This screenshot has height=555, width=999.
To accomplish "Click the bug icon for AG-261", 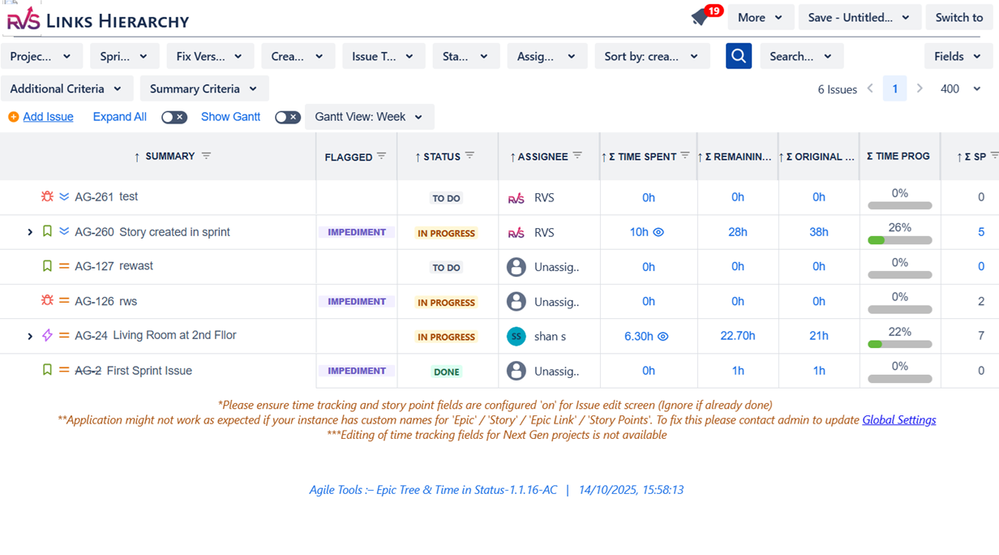I will [x=46, y=197].
